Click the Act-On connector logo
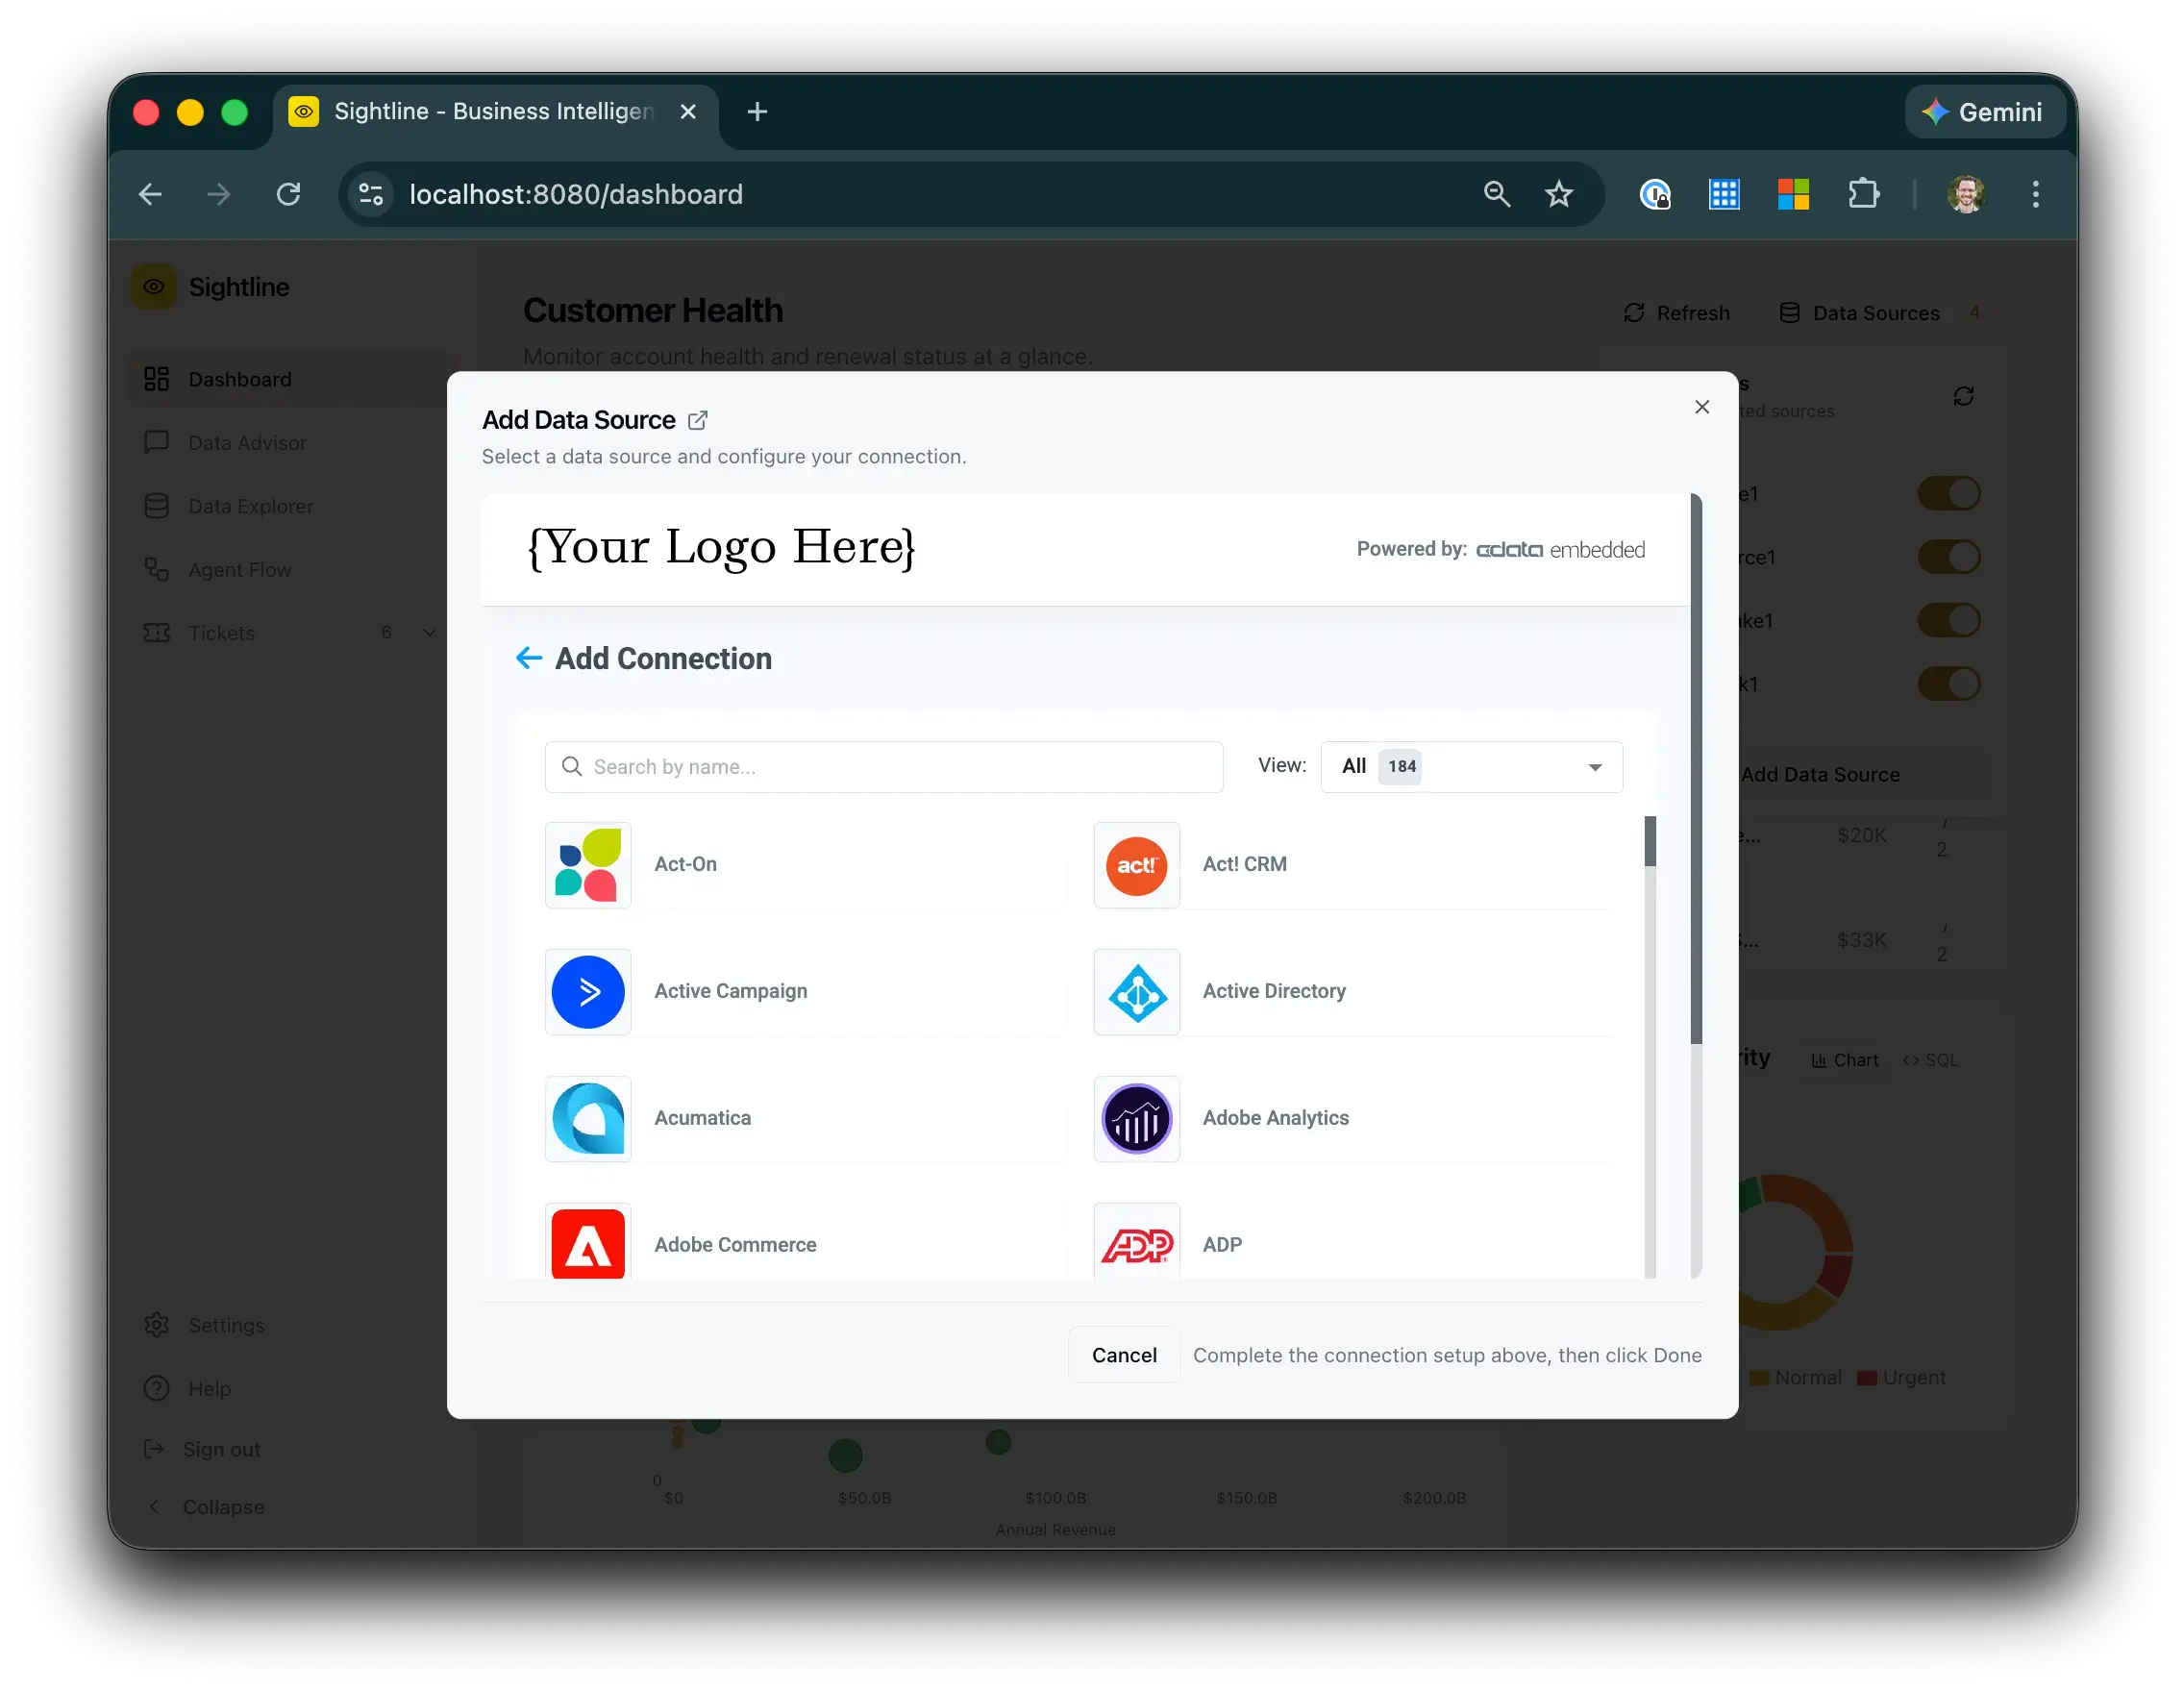The image size is (2184, 1692). (587, 865)
